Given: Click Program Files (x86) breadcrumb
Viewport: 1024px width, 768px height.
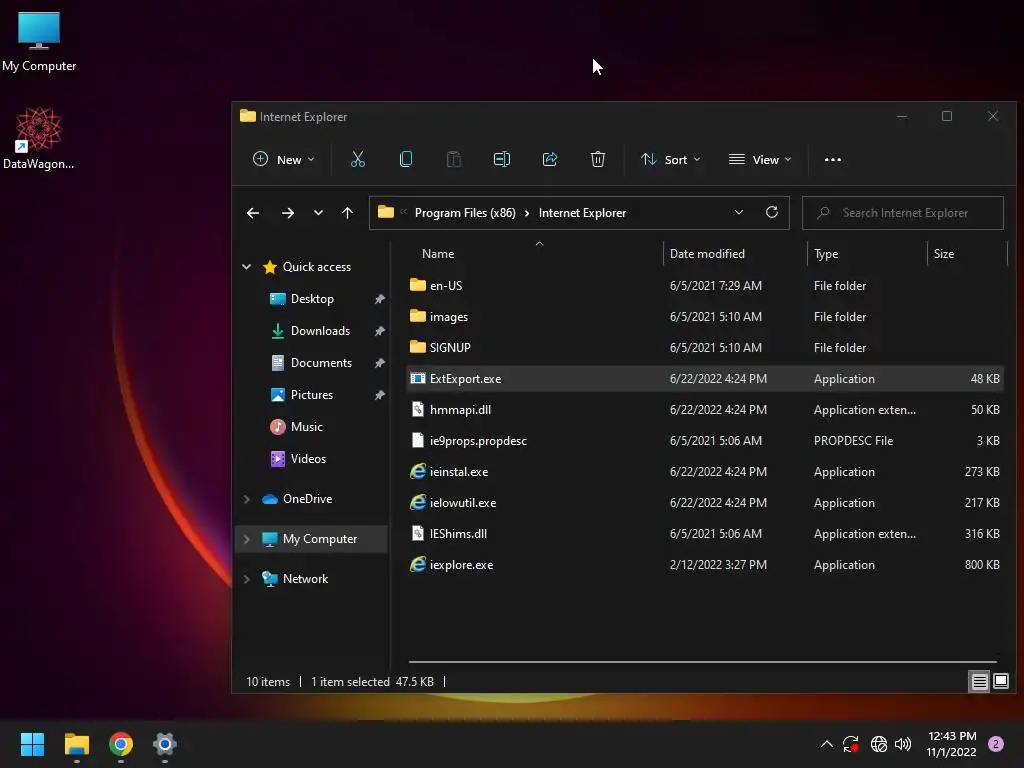Looking at the screenshot, I should click(x=465, y=213).
